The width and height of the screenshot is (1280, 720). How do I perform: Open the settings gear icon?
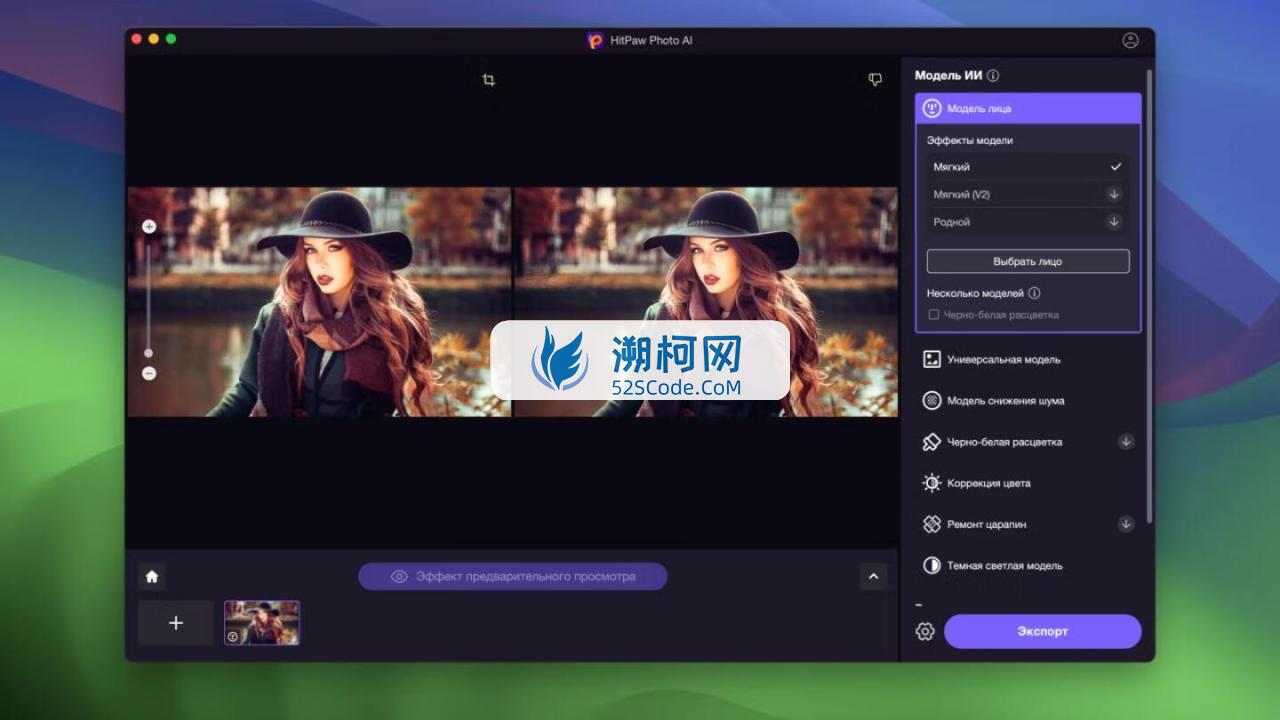[x=925, y=631]
